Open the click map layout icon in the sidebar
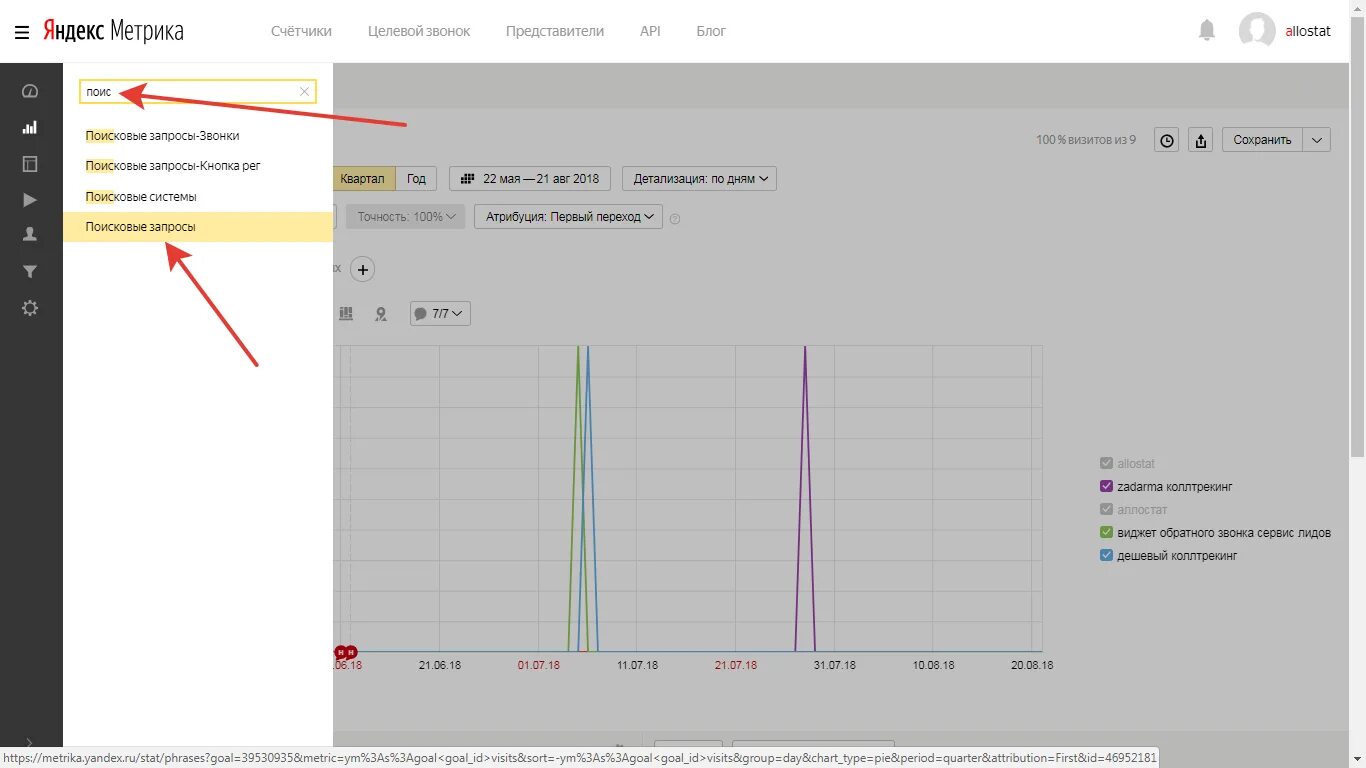The height and width of the screenshot is (768, 1366). click(x=30, y=164)
